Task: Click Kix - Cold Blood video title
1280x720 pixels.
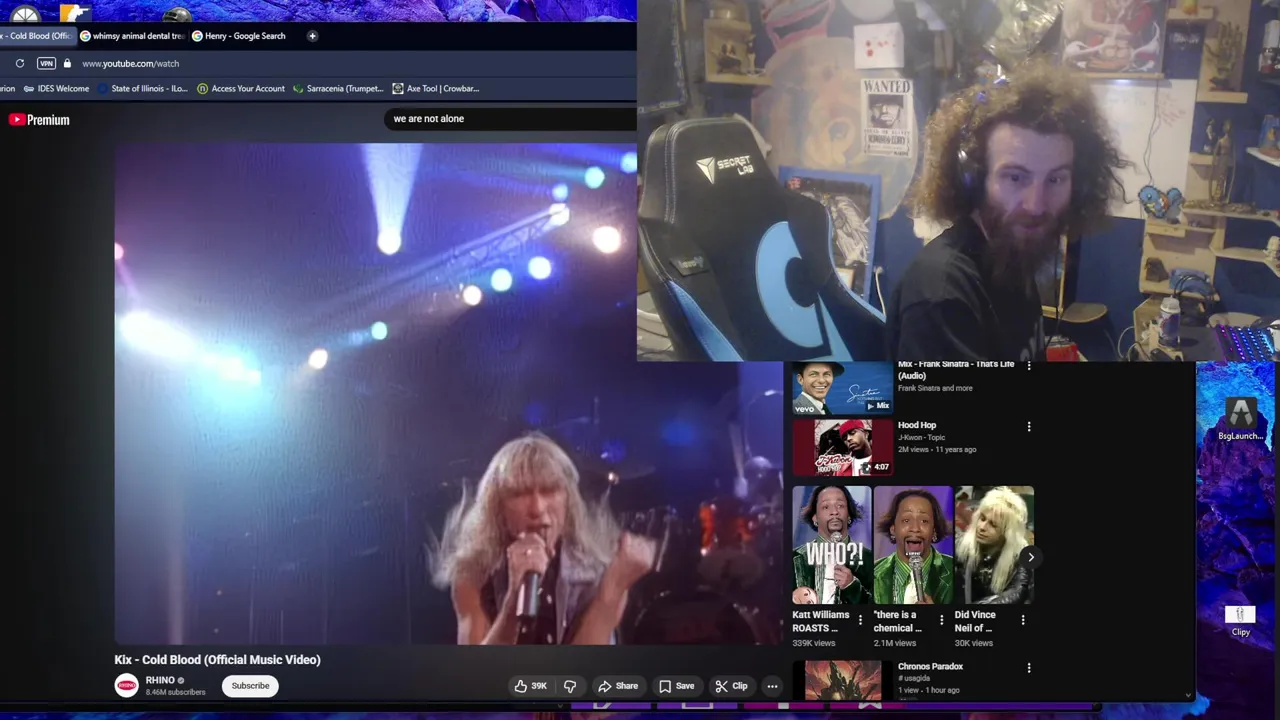Action: (x=217, y=660)
